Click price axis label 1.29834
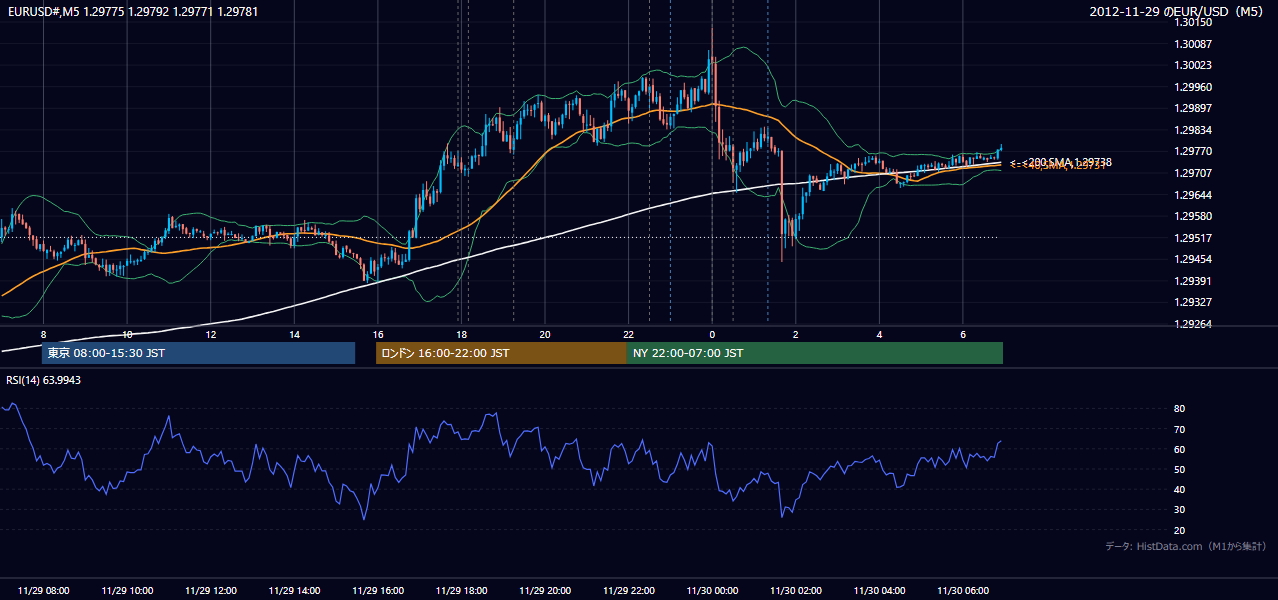Viewport: 1278px width, 600px height. (1193, 130)
